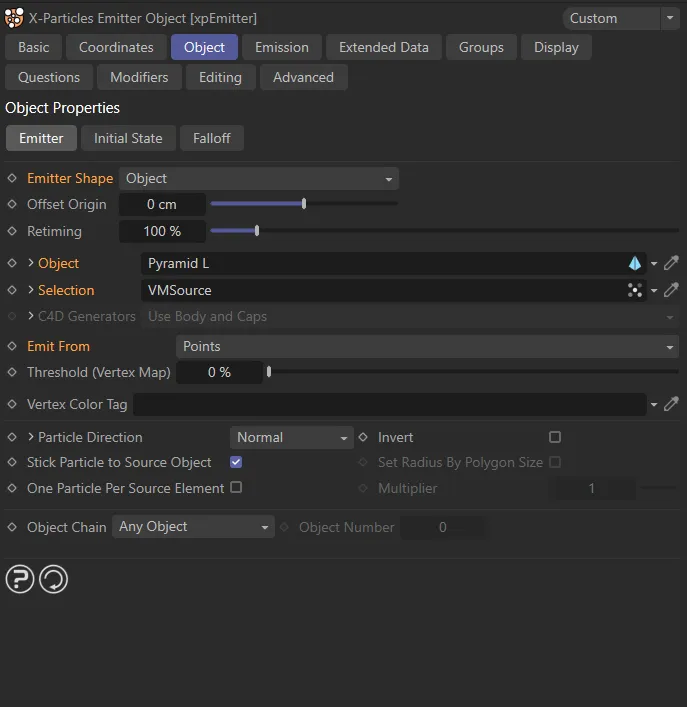Viewport: 687px width, 707px height.
Task: Click keyframe diamond next to Stick Particle to Source Object
Action: [12, 462]
